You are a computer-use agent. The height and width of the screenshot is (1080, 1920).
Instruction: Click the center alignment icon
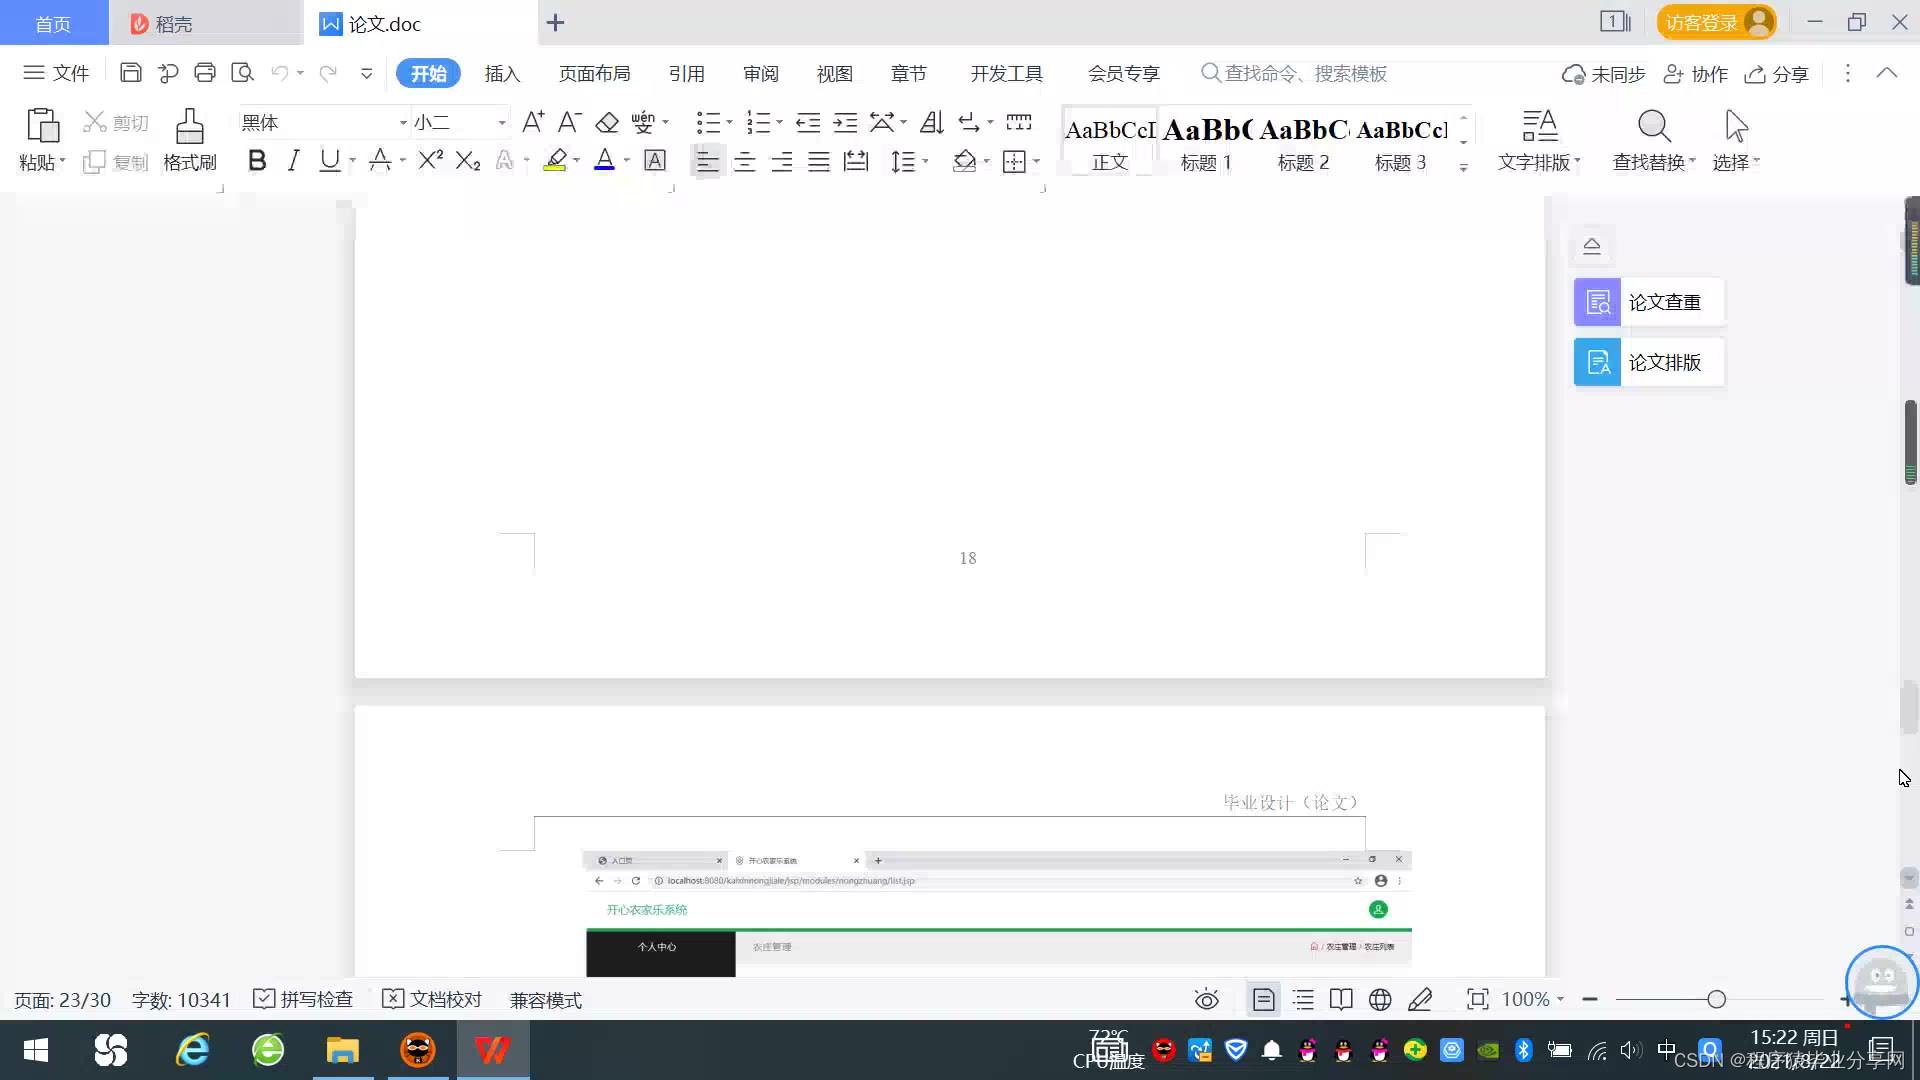(x=744, y=162)
